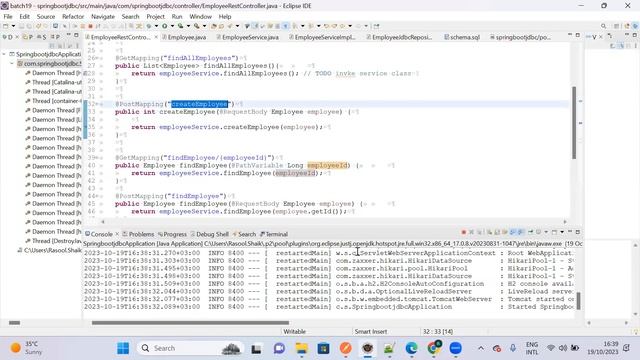The height and width of the screenshot is (360, 640).
Task: Open dropdown next to Run button
Action: click(172, 26)
